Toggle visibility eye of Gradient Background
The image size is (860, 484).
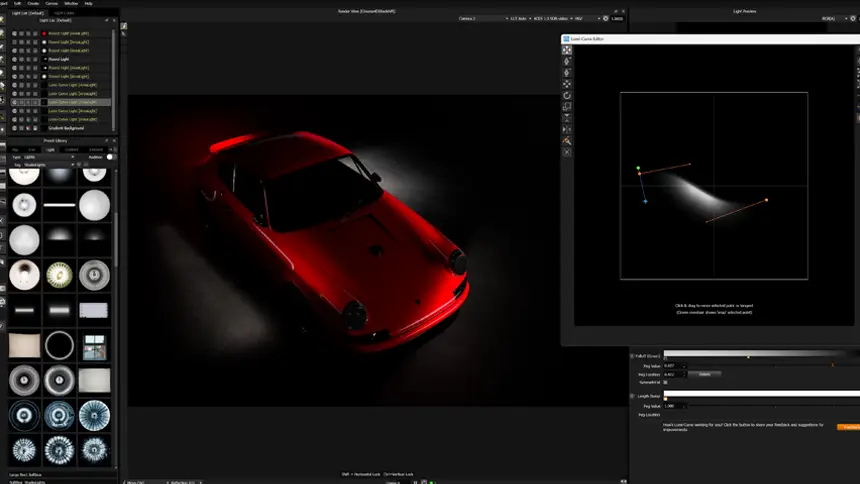coord(14,128)
